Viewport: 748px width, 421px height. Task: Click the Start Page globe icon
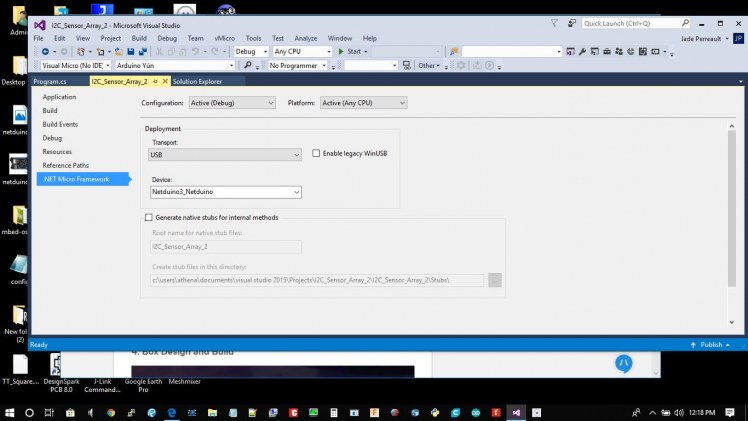pos(631,51)
